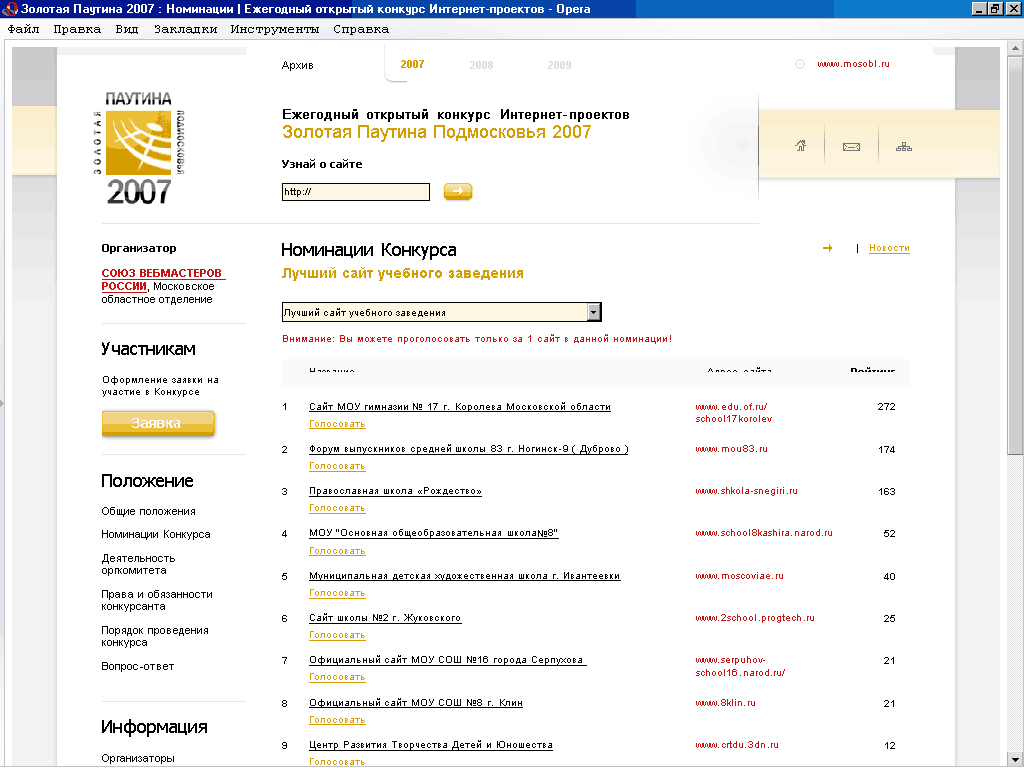
Task: Click the round icon beside www.mosobl.ru
Action: [x=800, y=64]
